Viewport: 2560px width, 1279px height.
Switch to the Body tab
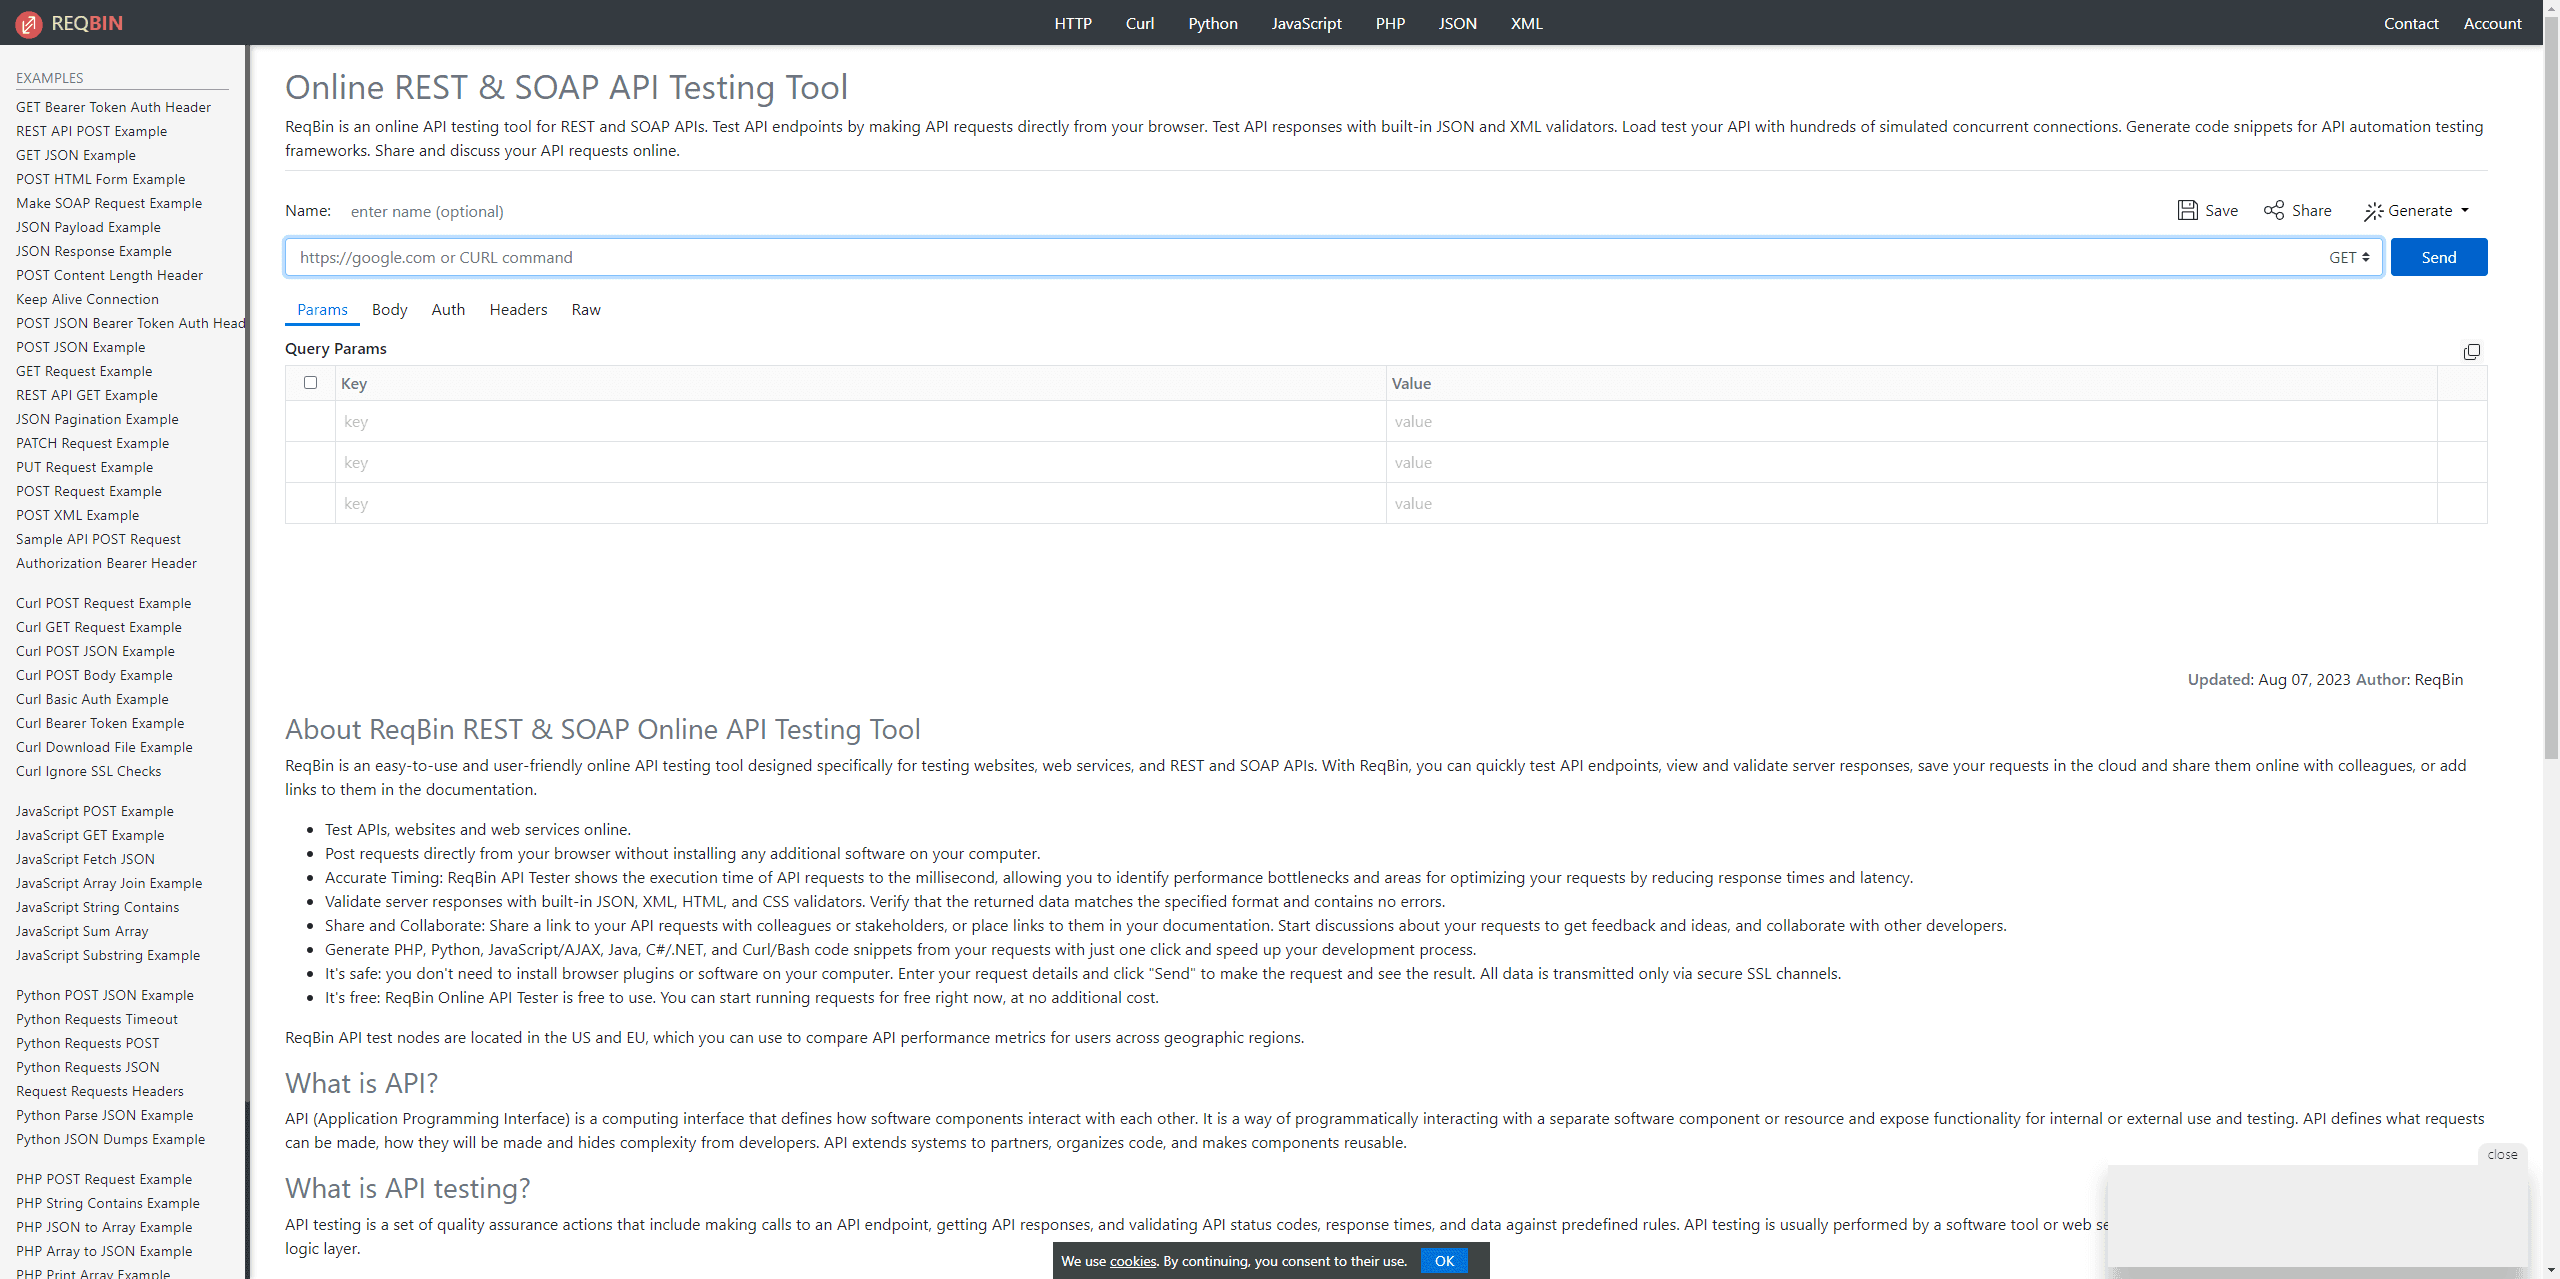point(389,310)
